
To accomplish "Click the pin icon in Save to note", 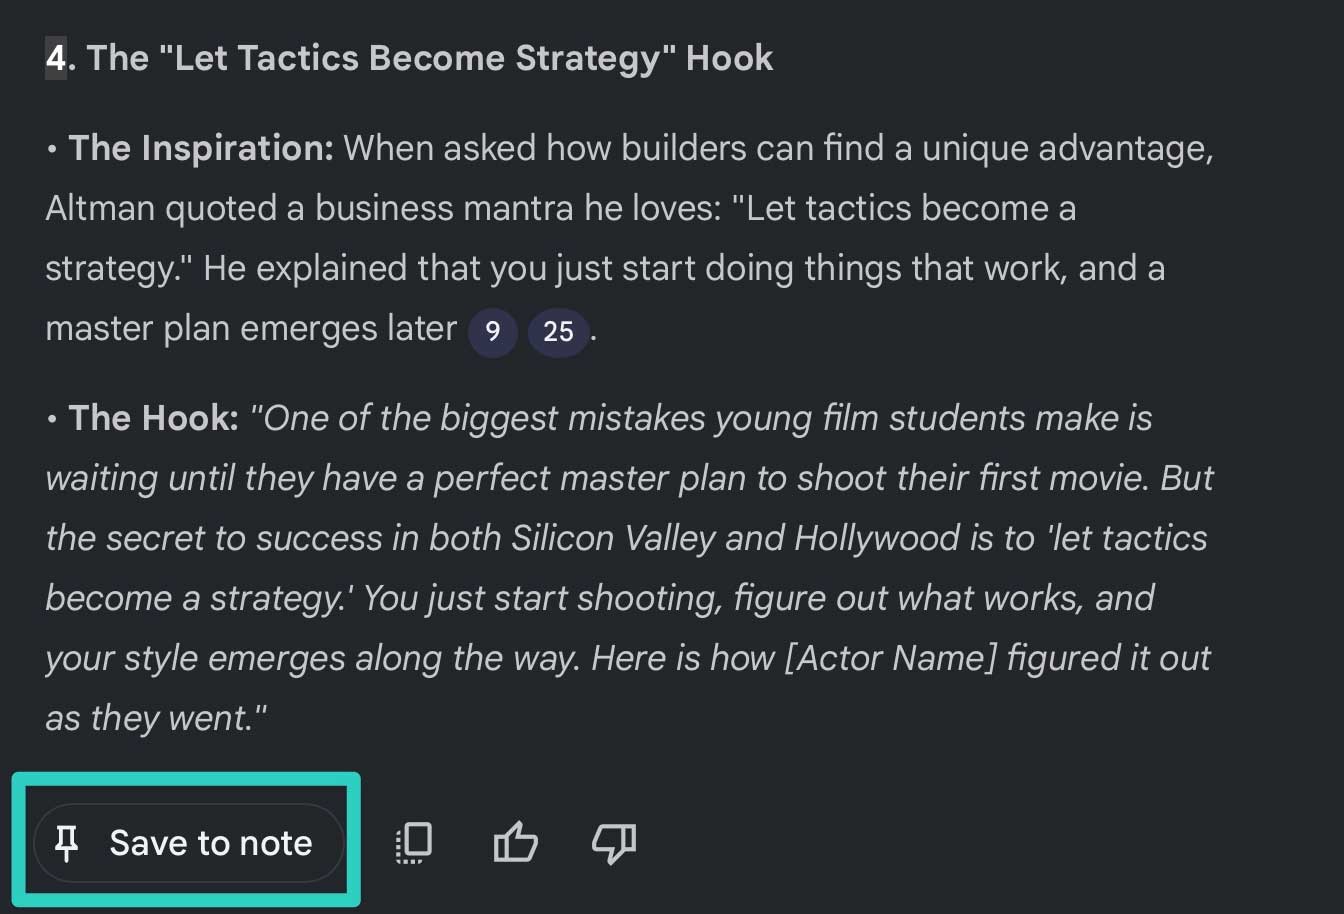I will coord(66,844).
